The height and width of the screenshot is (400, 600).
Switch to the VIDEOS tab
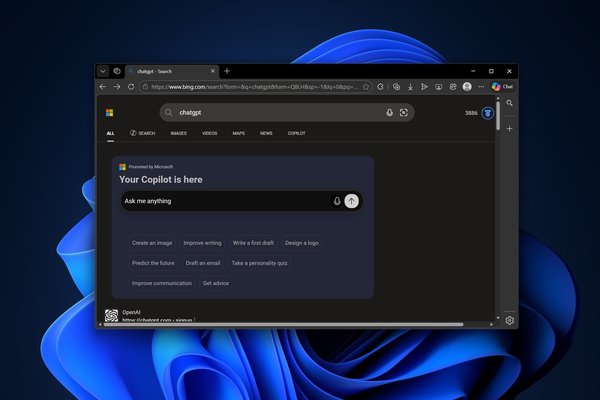(209, 133)
